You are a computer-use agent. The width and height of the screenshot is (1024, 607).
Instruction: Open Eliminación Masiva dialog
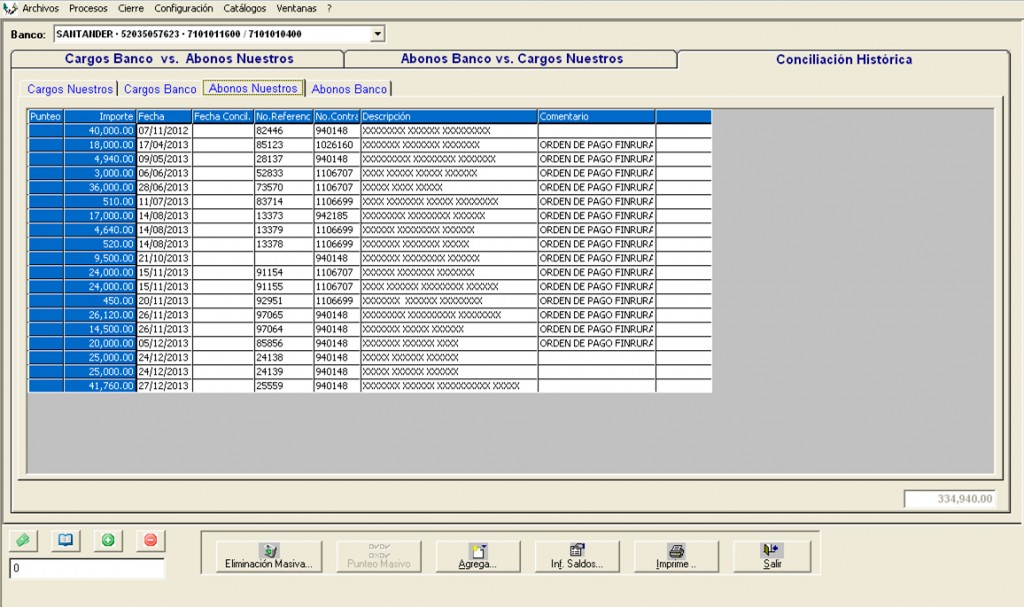[x=269, y=556]
